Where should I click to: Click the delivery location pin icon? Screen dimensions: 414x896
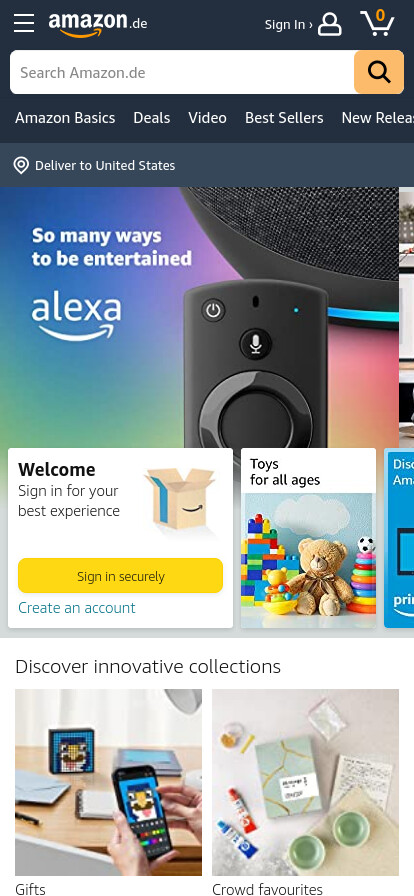pos(21,166)
